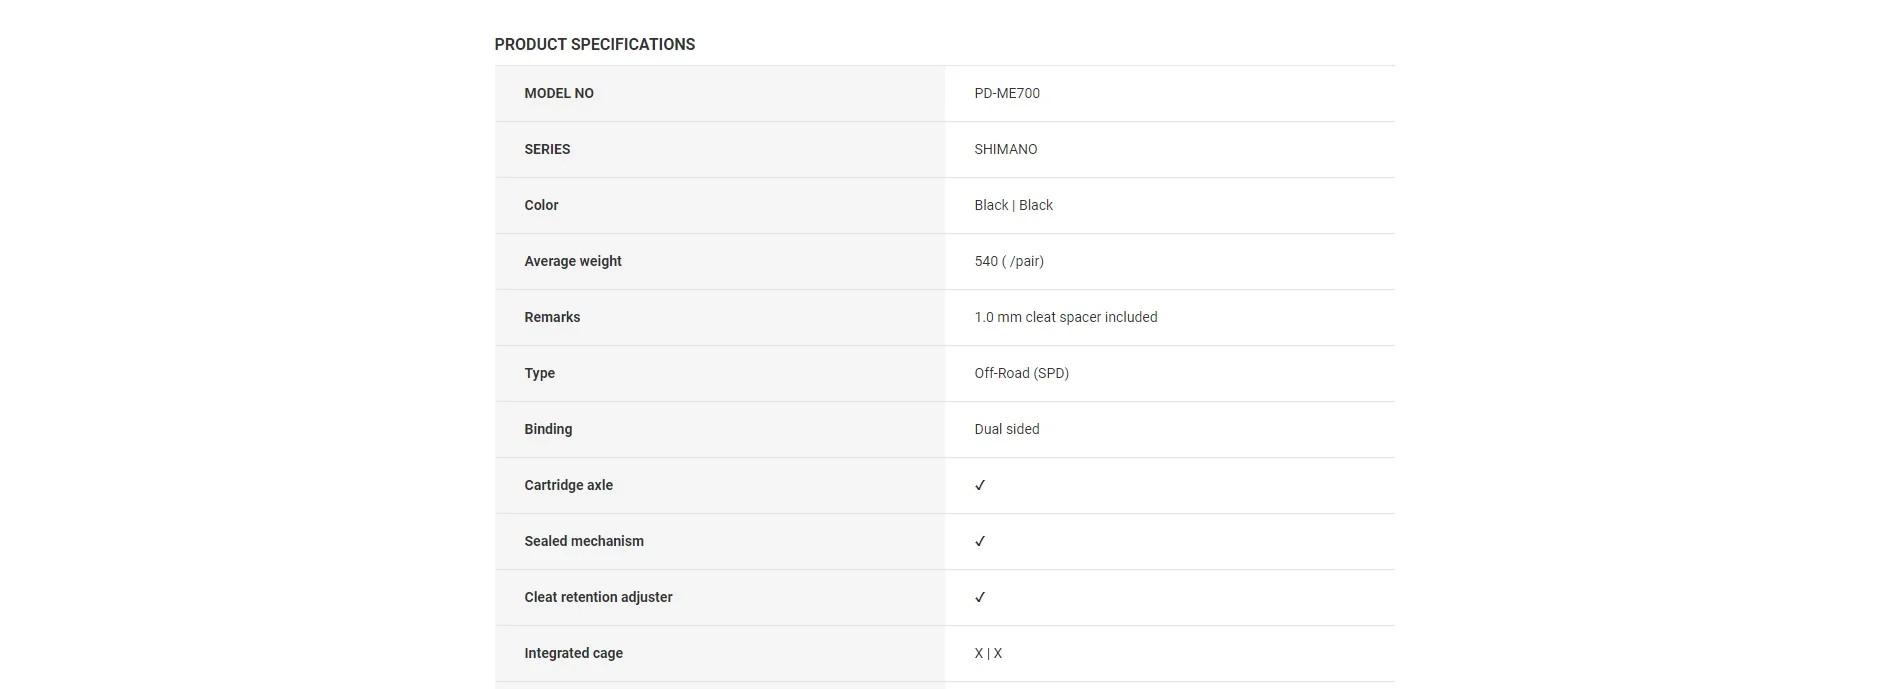Select the Black | Black color value
This screenshot has width=1880, height=689.
coord(1013,205)
